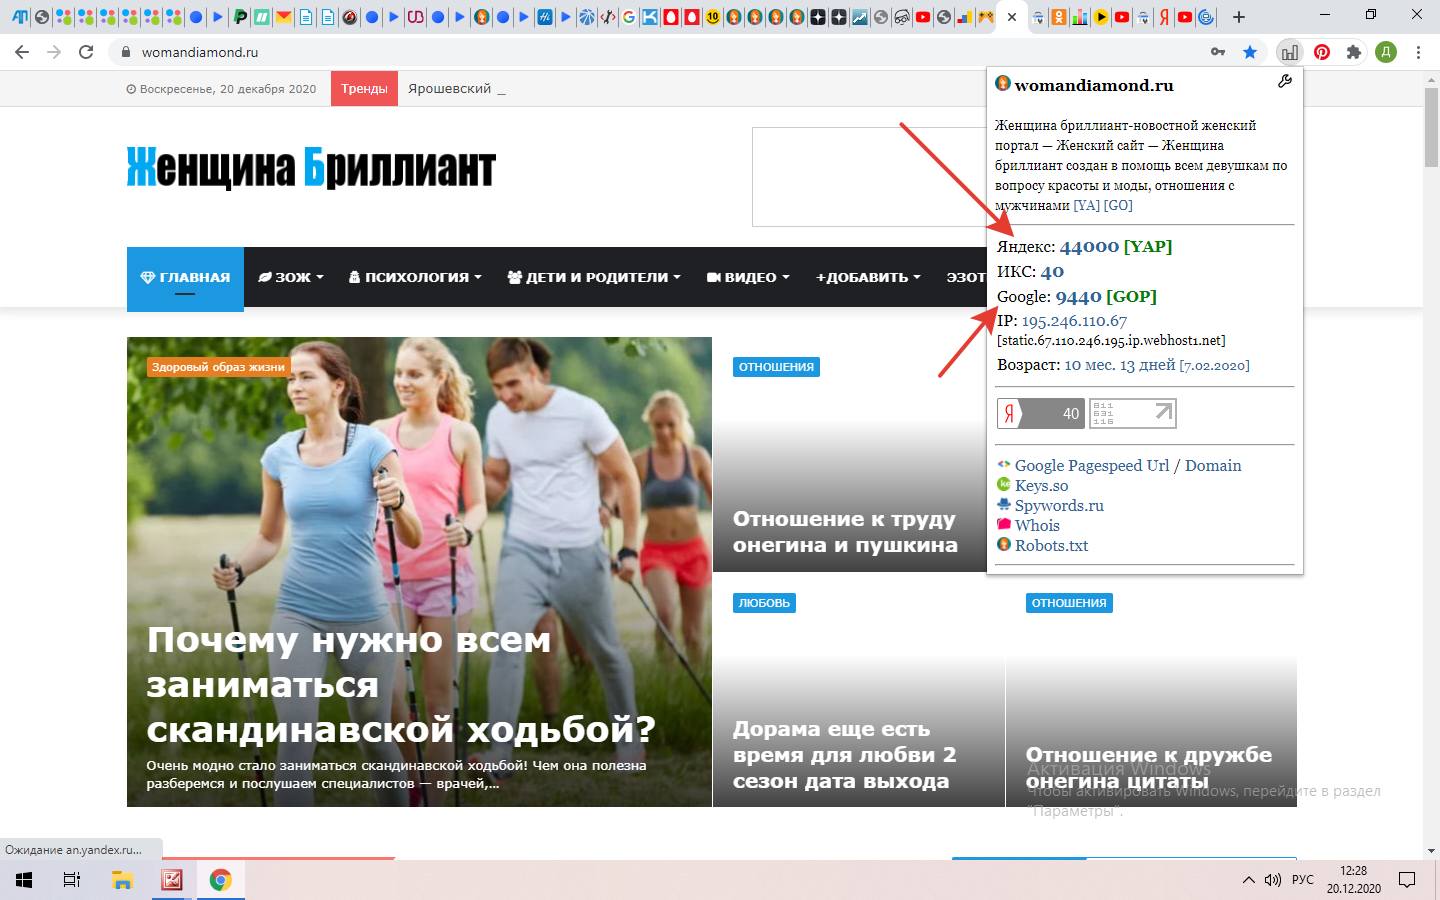The width and height of the screenshot is (1440, 900).
Task: Open File Explorer from the taskbar
Action: [x=122, y=880]
